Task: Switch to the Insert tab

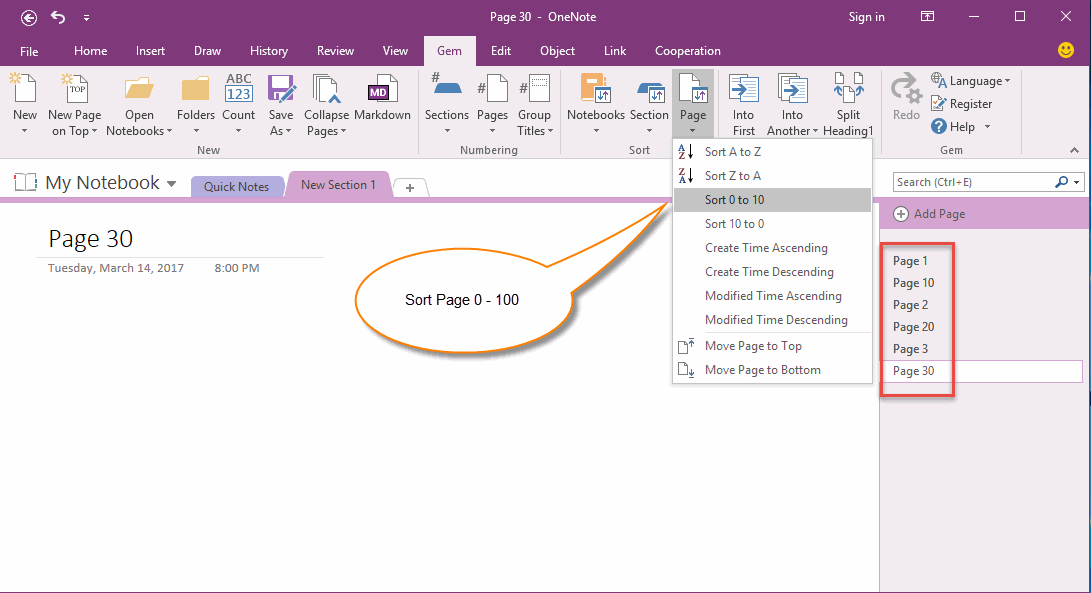Action: pos(150,51)
